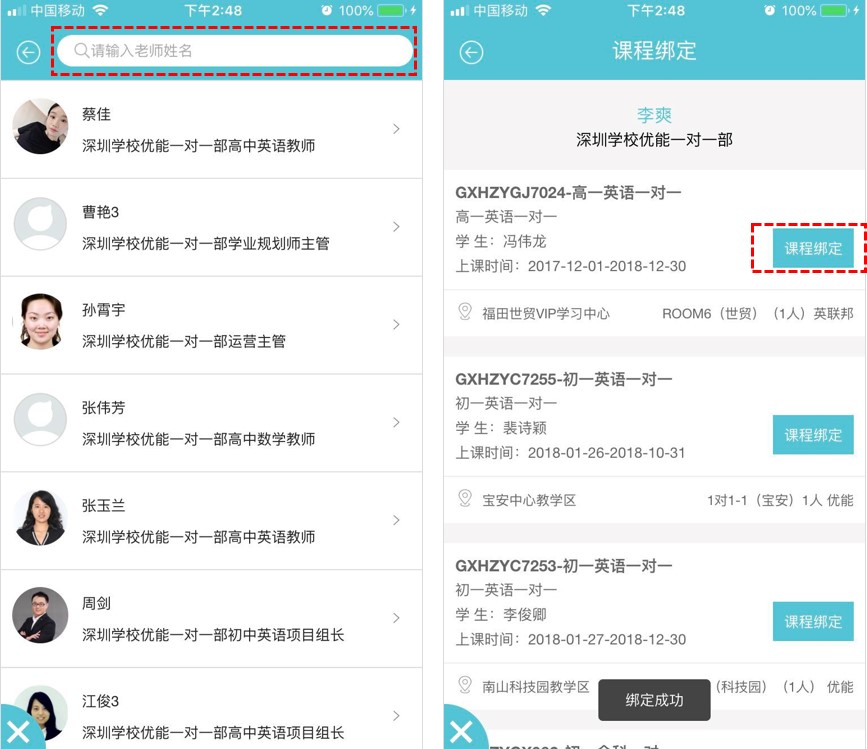The height and width of the screenshot is (749, 867).
Task: Click the search magnifier icon
Action: click(81, 51)
